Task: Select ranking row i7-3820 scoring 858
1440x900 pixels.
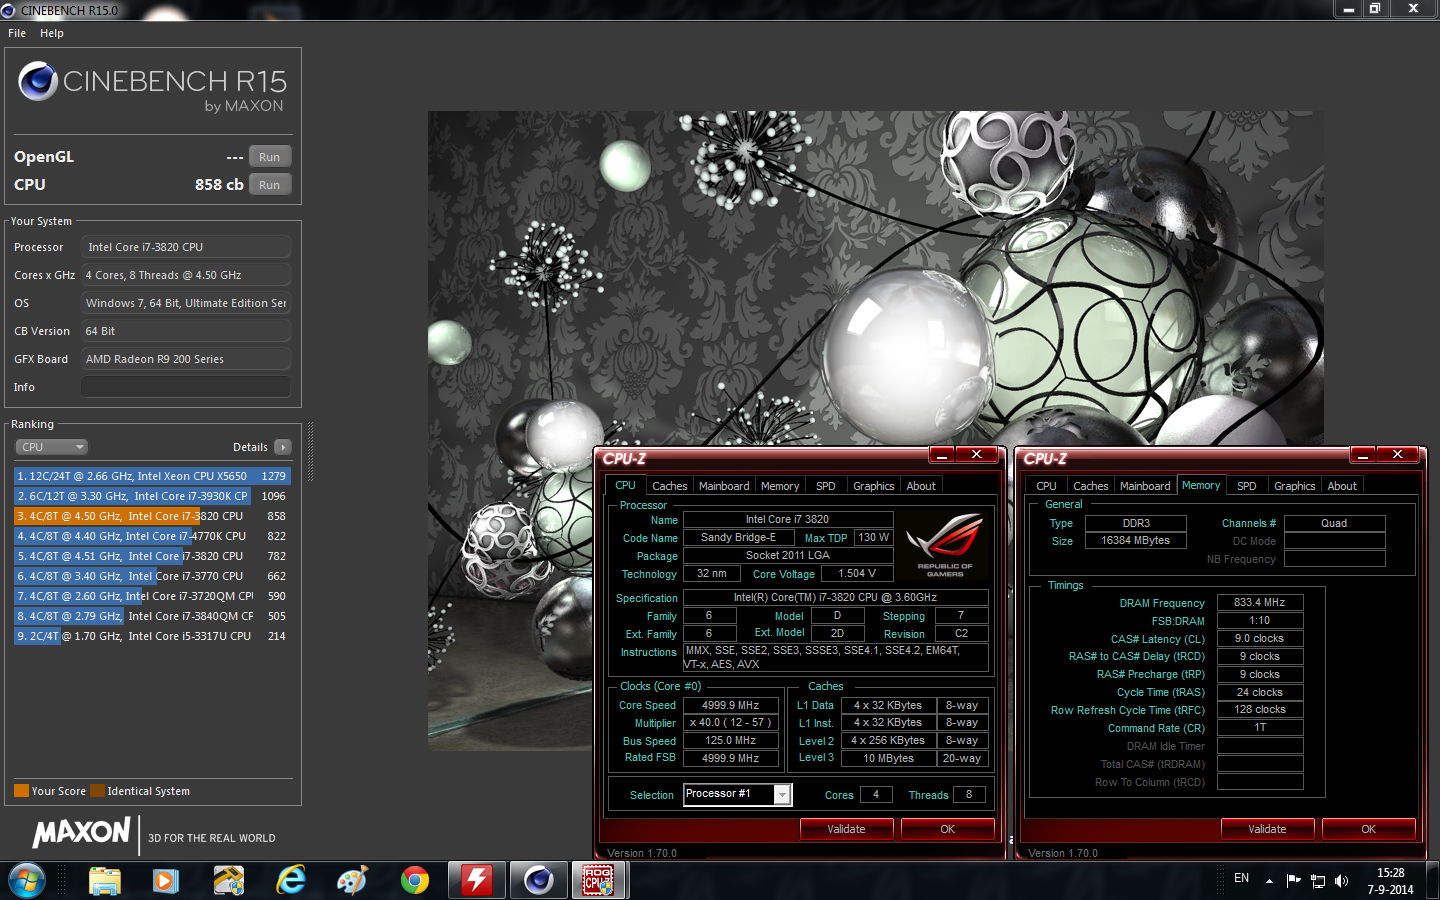Action: [x=152, y=516]
